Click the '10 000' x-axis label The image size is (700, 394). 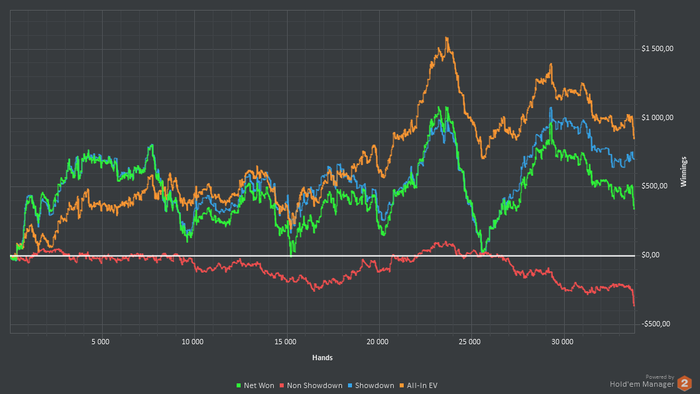[x=192, y=342]
